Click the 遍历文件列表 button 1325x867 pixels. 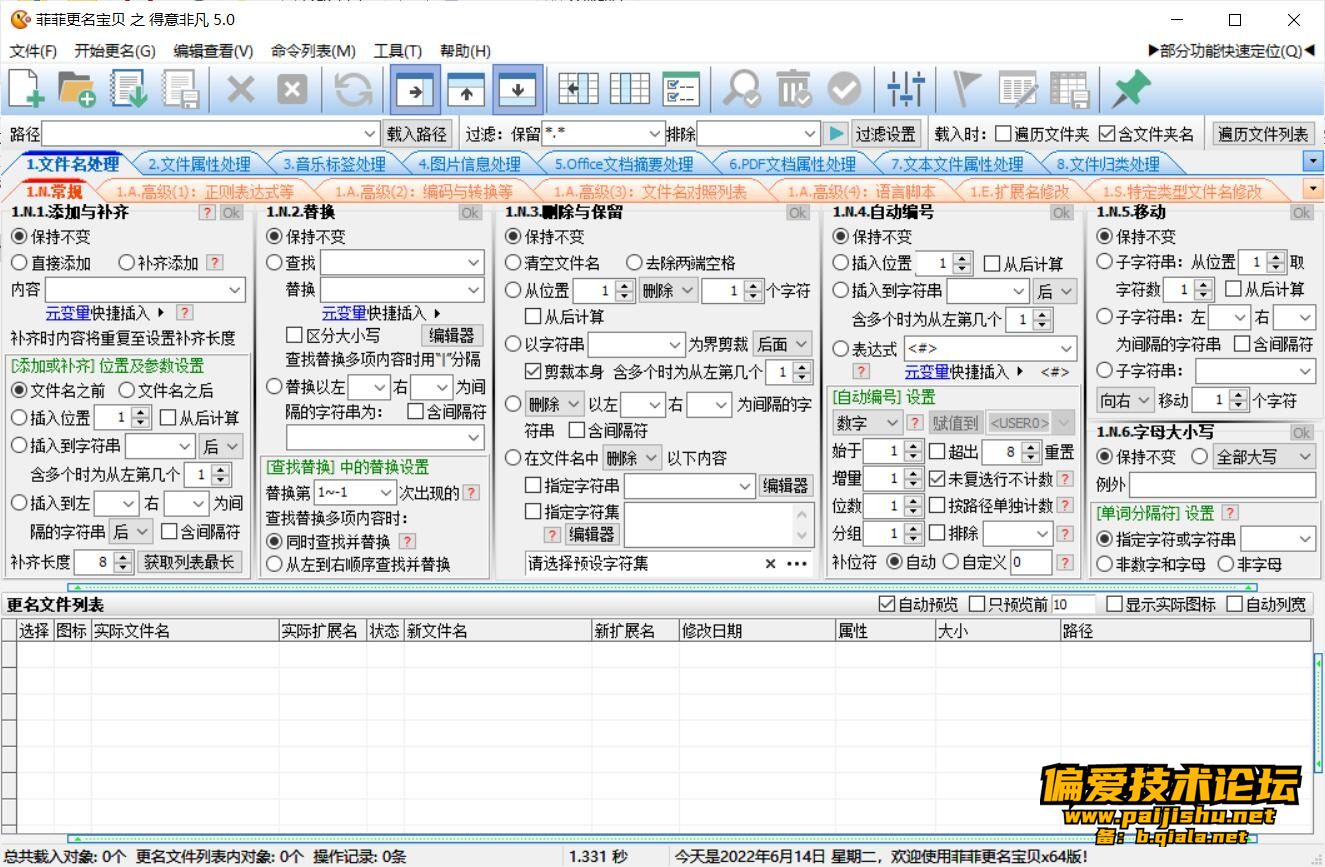coord(1263,134)
